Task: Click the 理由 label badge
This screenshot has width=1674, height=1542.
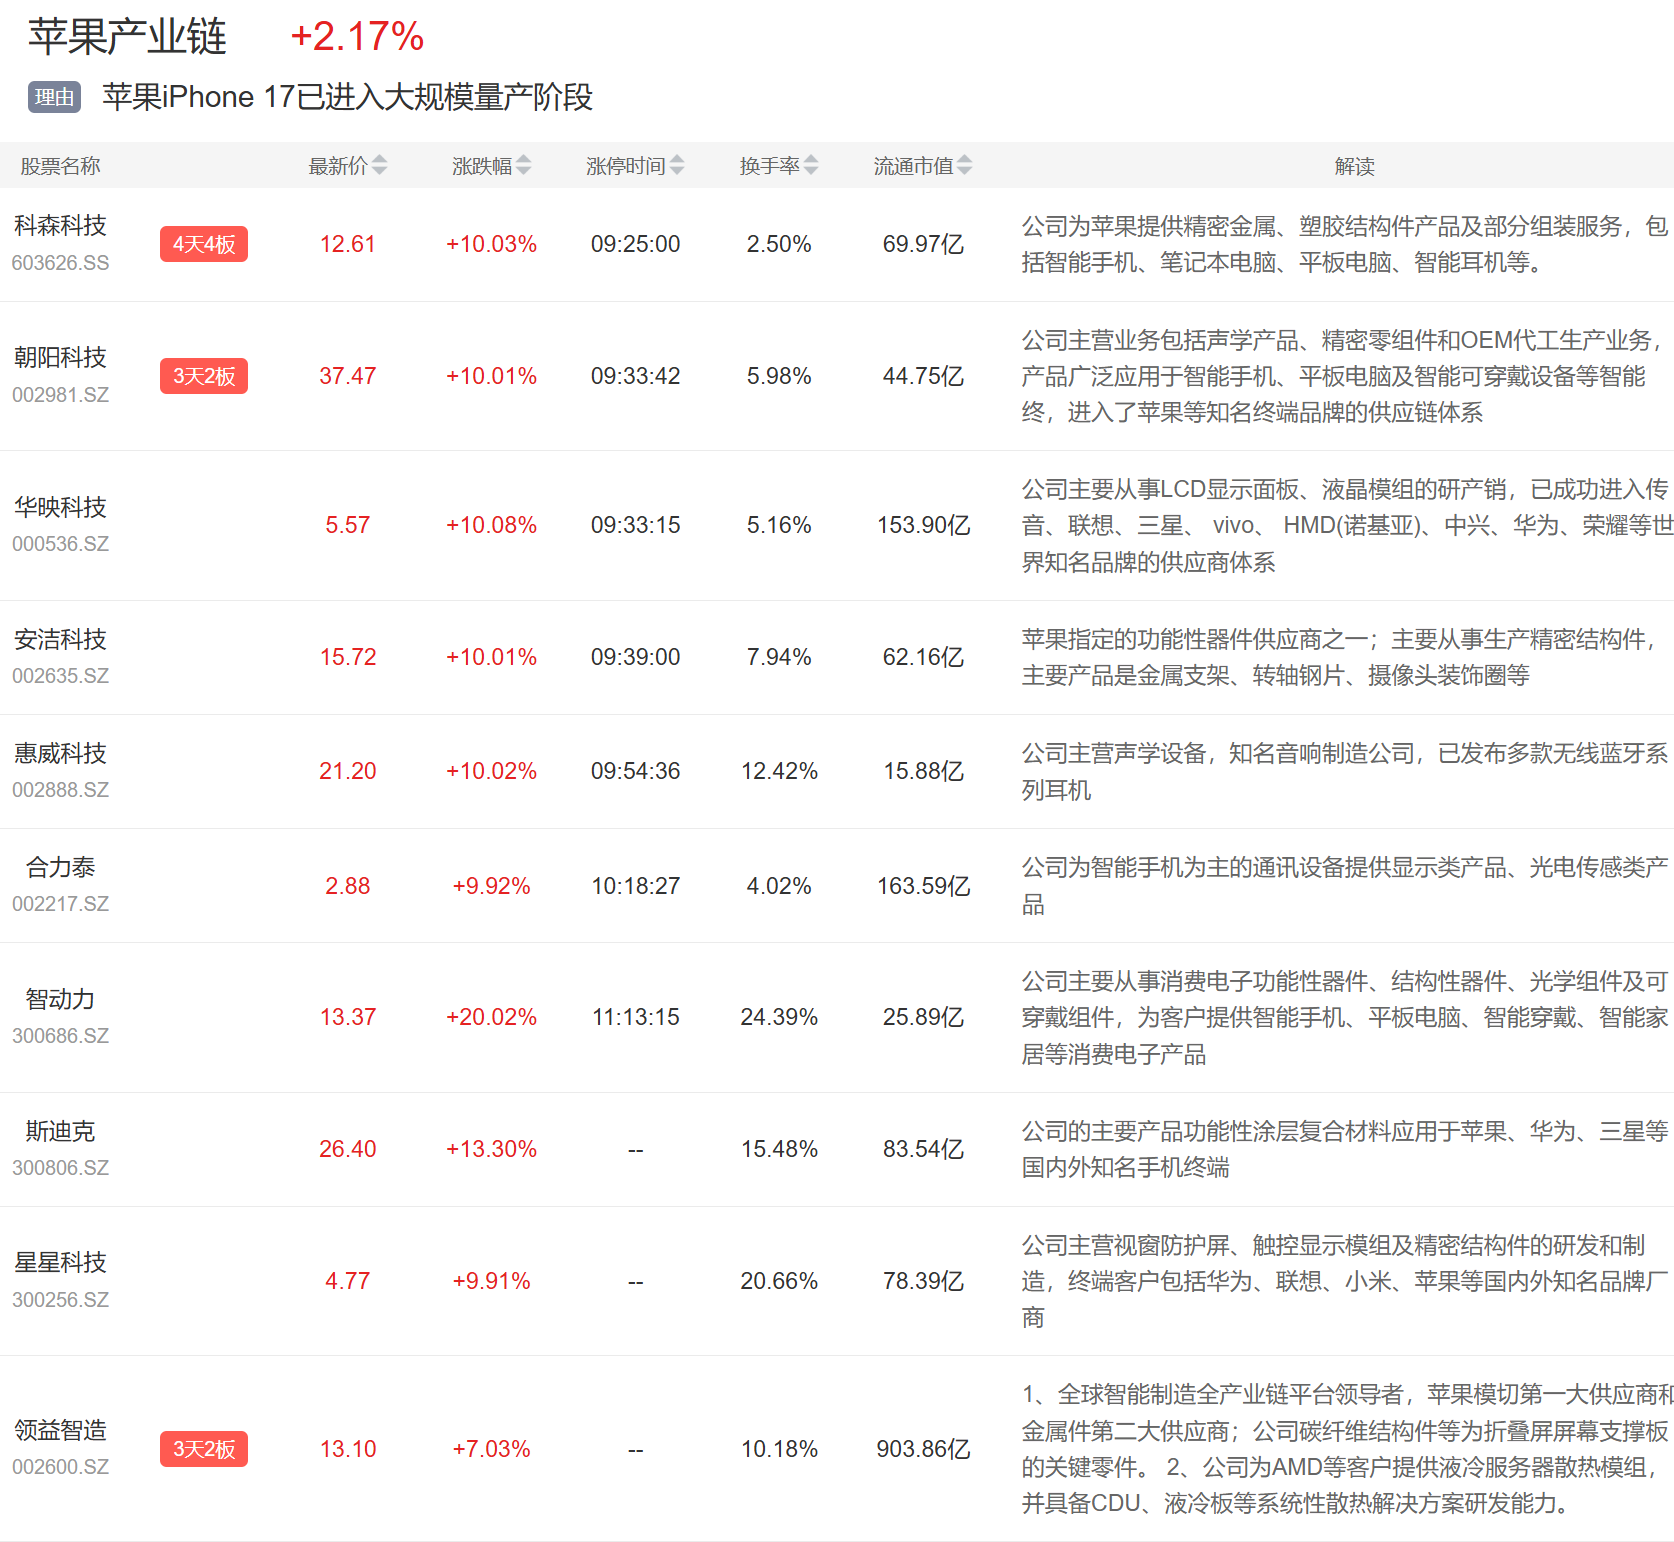Action: point(54,97)
